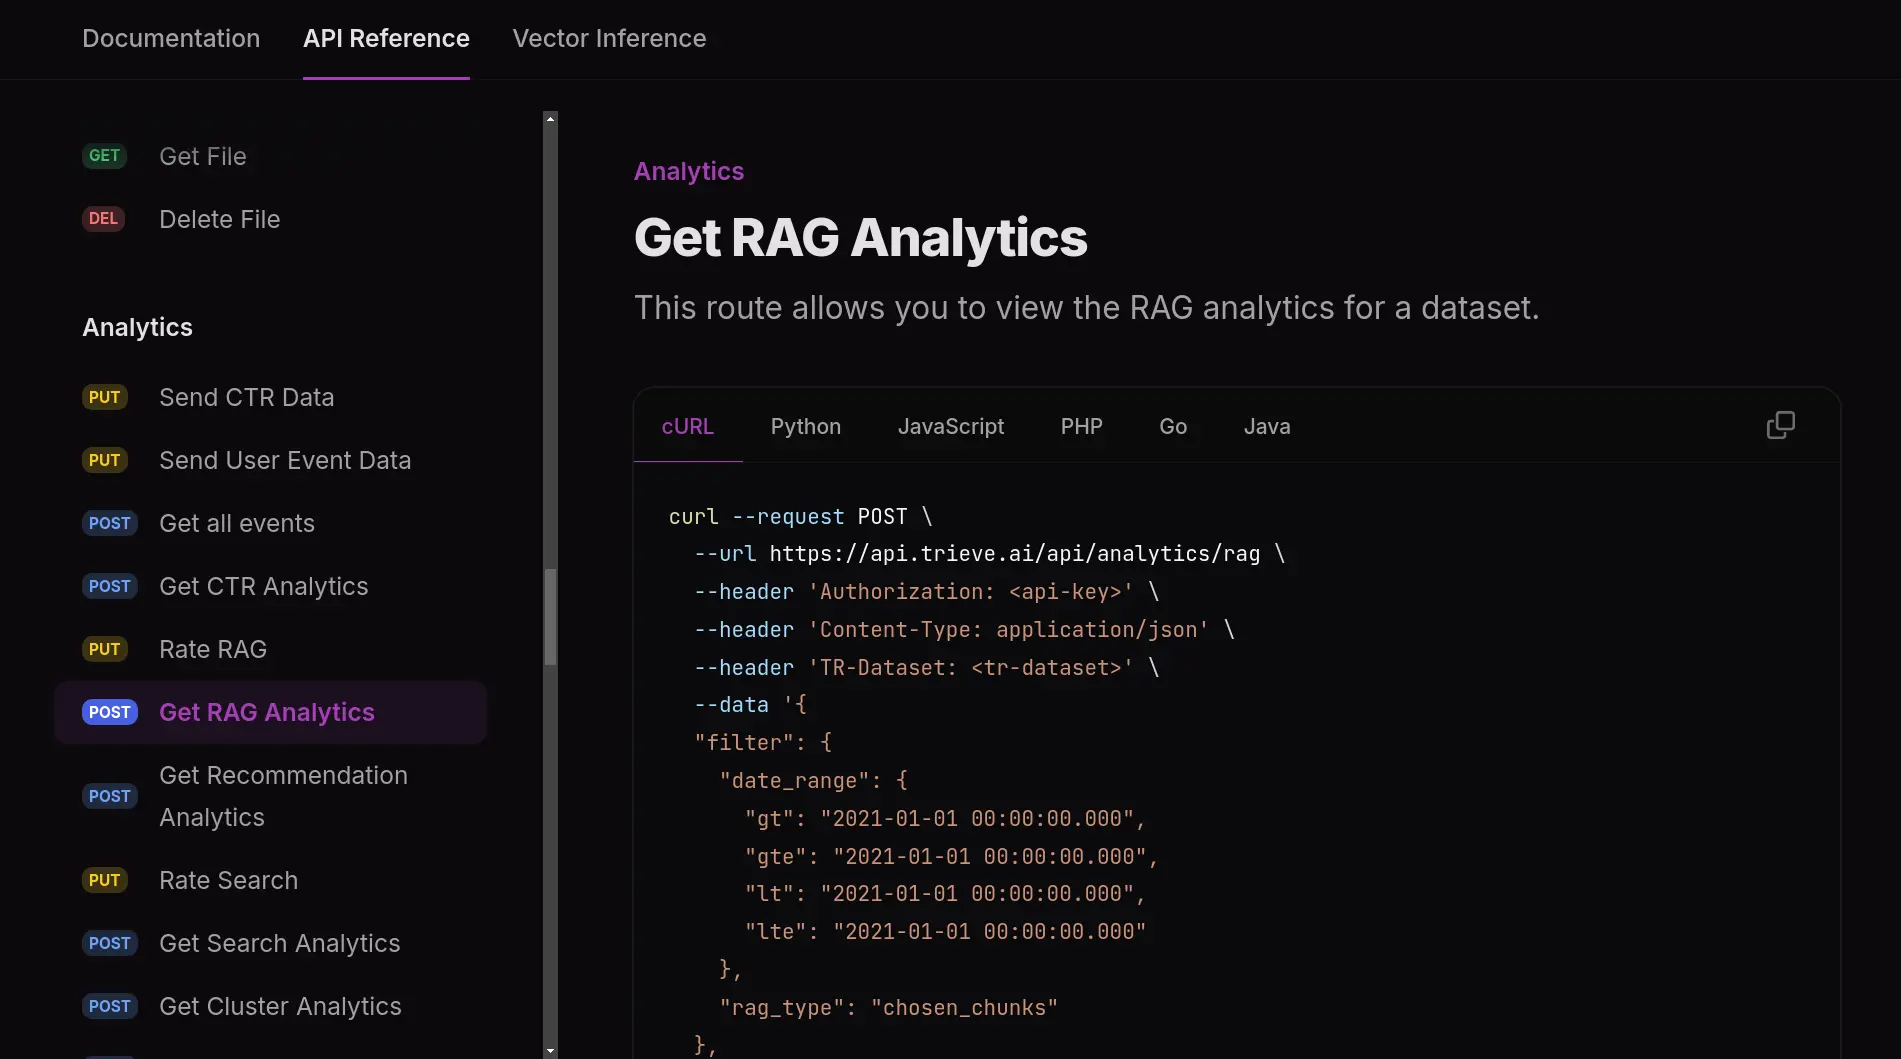Screen dimensions: 1901x1059
Task: Open Delete File endpoint
Action: 220,219
